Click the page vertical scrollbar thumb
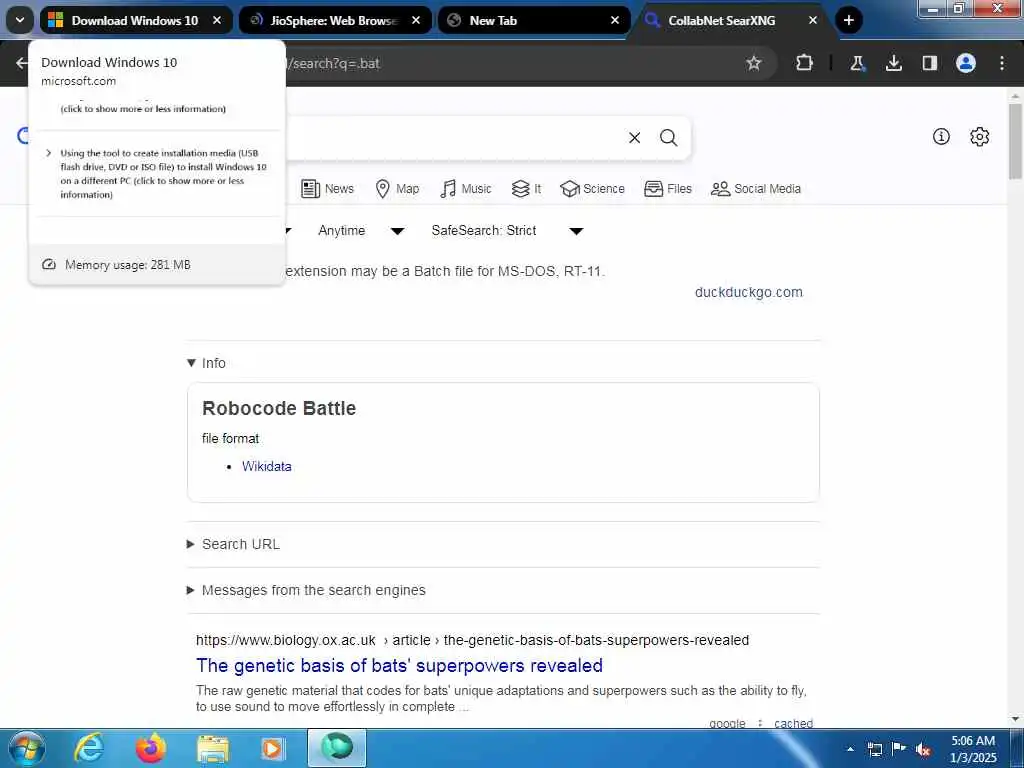The height and width of the screenshot is (768, 1024). [1015, 140]
